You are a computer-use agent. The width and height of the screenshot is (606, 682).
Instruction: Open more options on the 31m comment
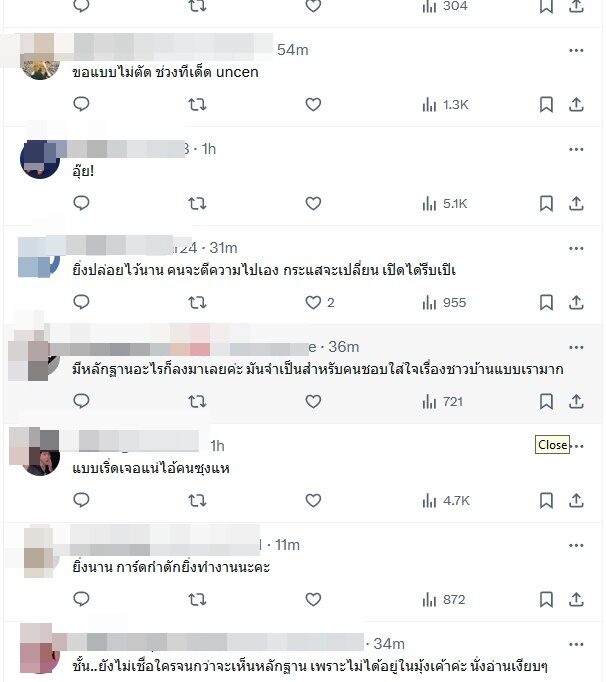pyautogui.click(x=576, y=248)
